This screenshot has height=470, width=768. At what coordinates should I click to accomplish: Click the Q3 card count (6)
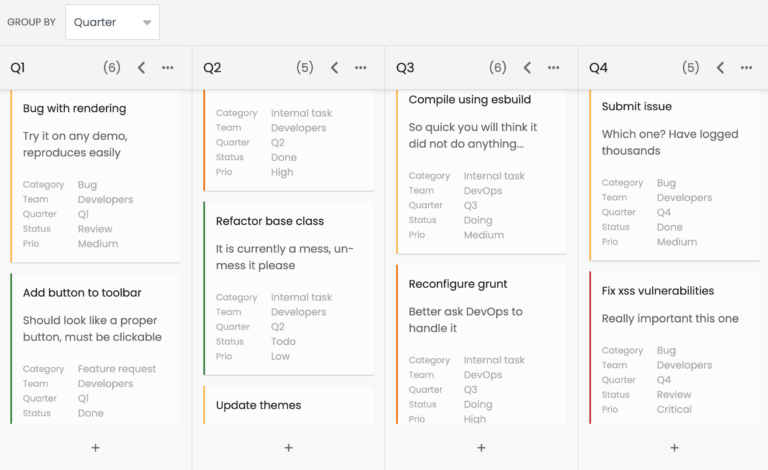point(498,68)
